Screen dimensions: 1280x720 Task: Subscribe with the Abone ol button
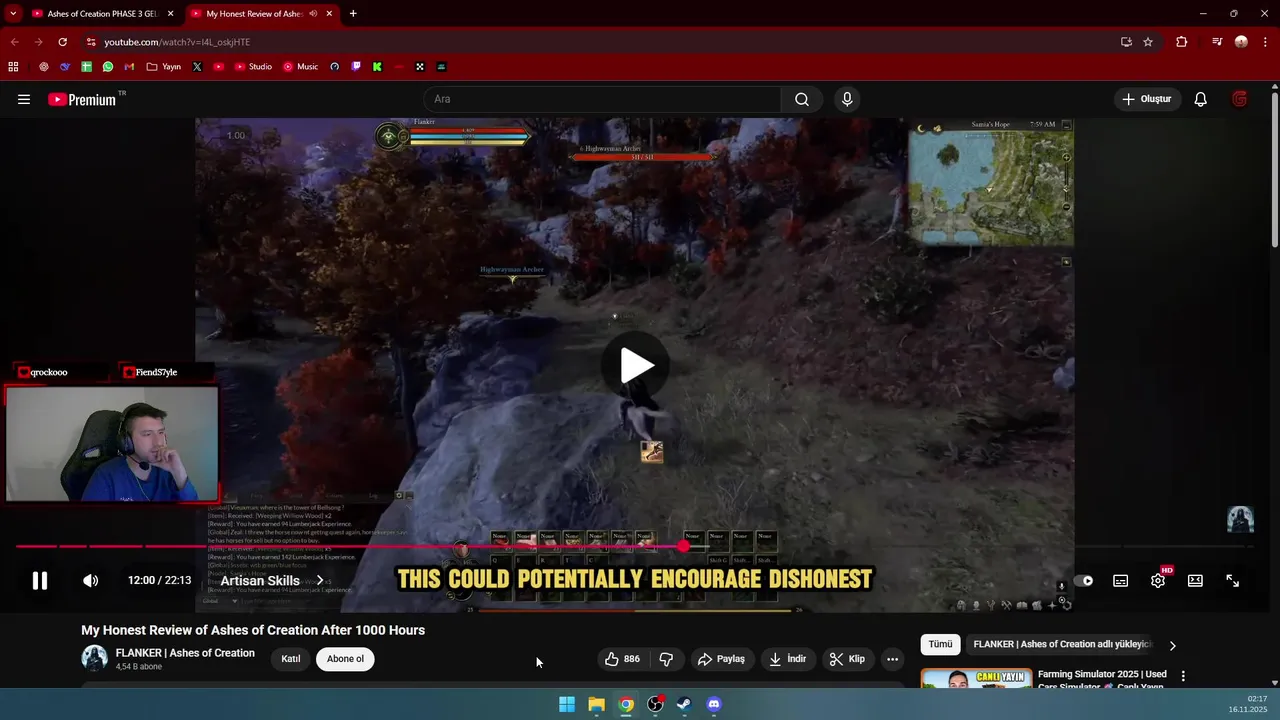click(x=346, y=659)
